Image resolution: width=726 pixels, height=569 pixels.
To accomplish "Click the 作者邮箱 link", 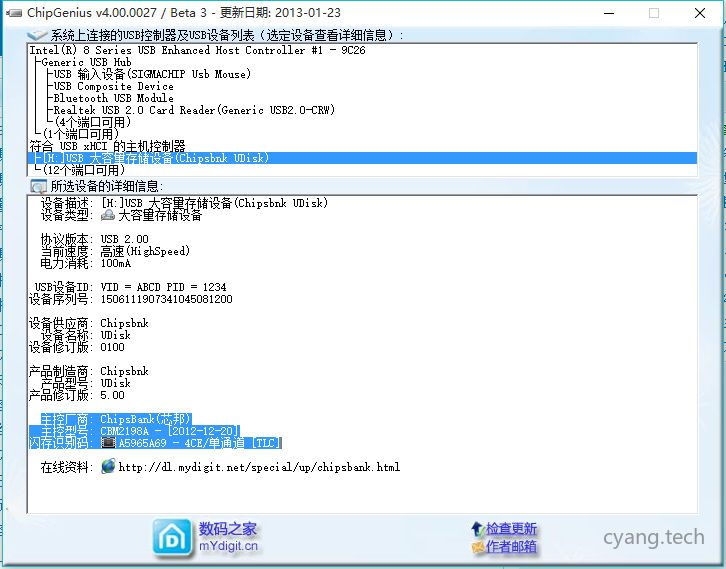I will (511, 547).
